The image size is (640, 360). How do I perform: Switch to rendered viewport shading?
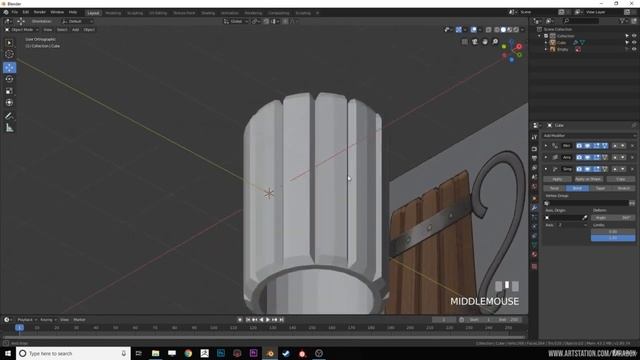coord(516,30)
